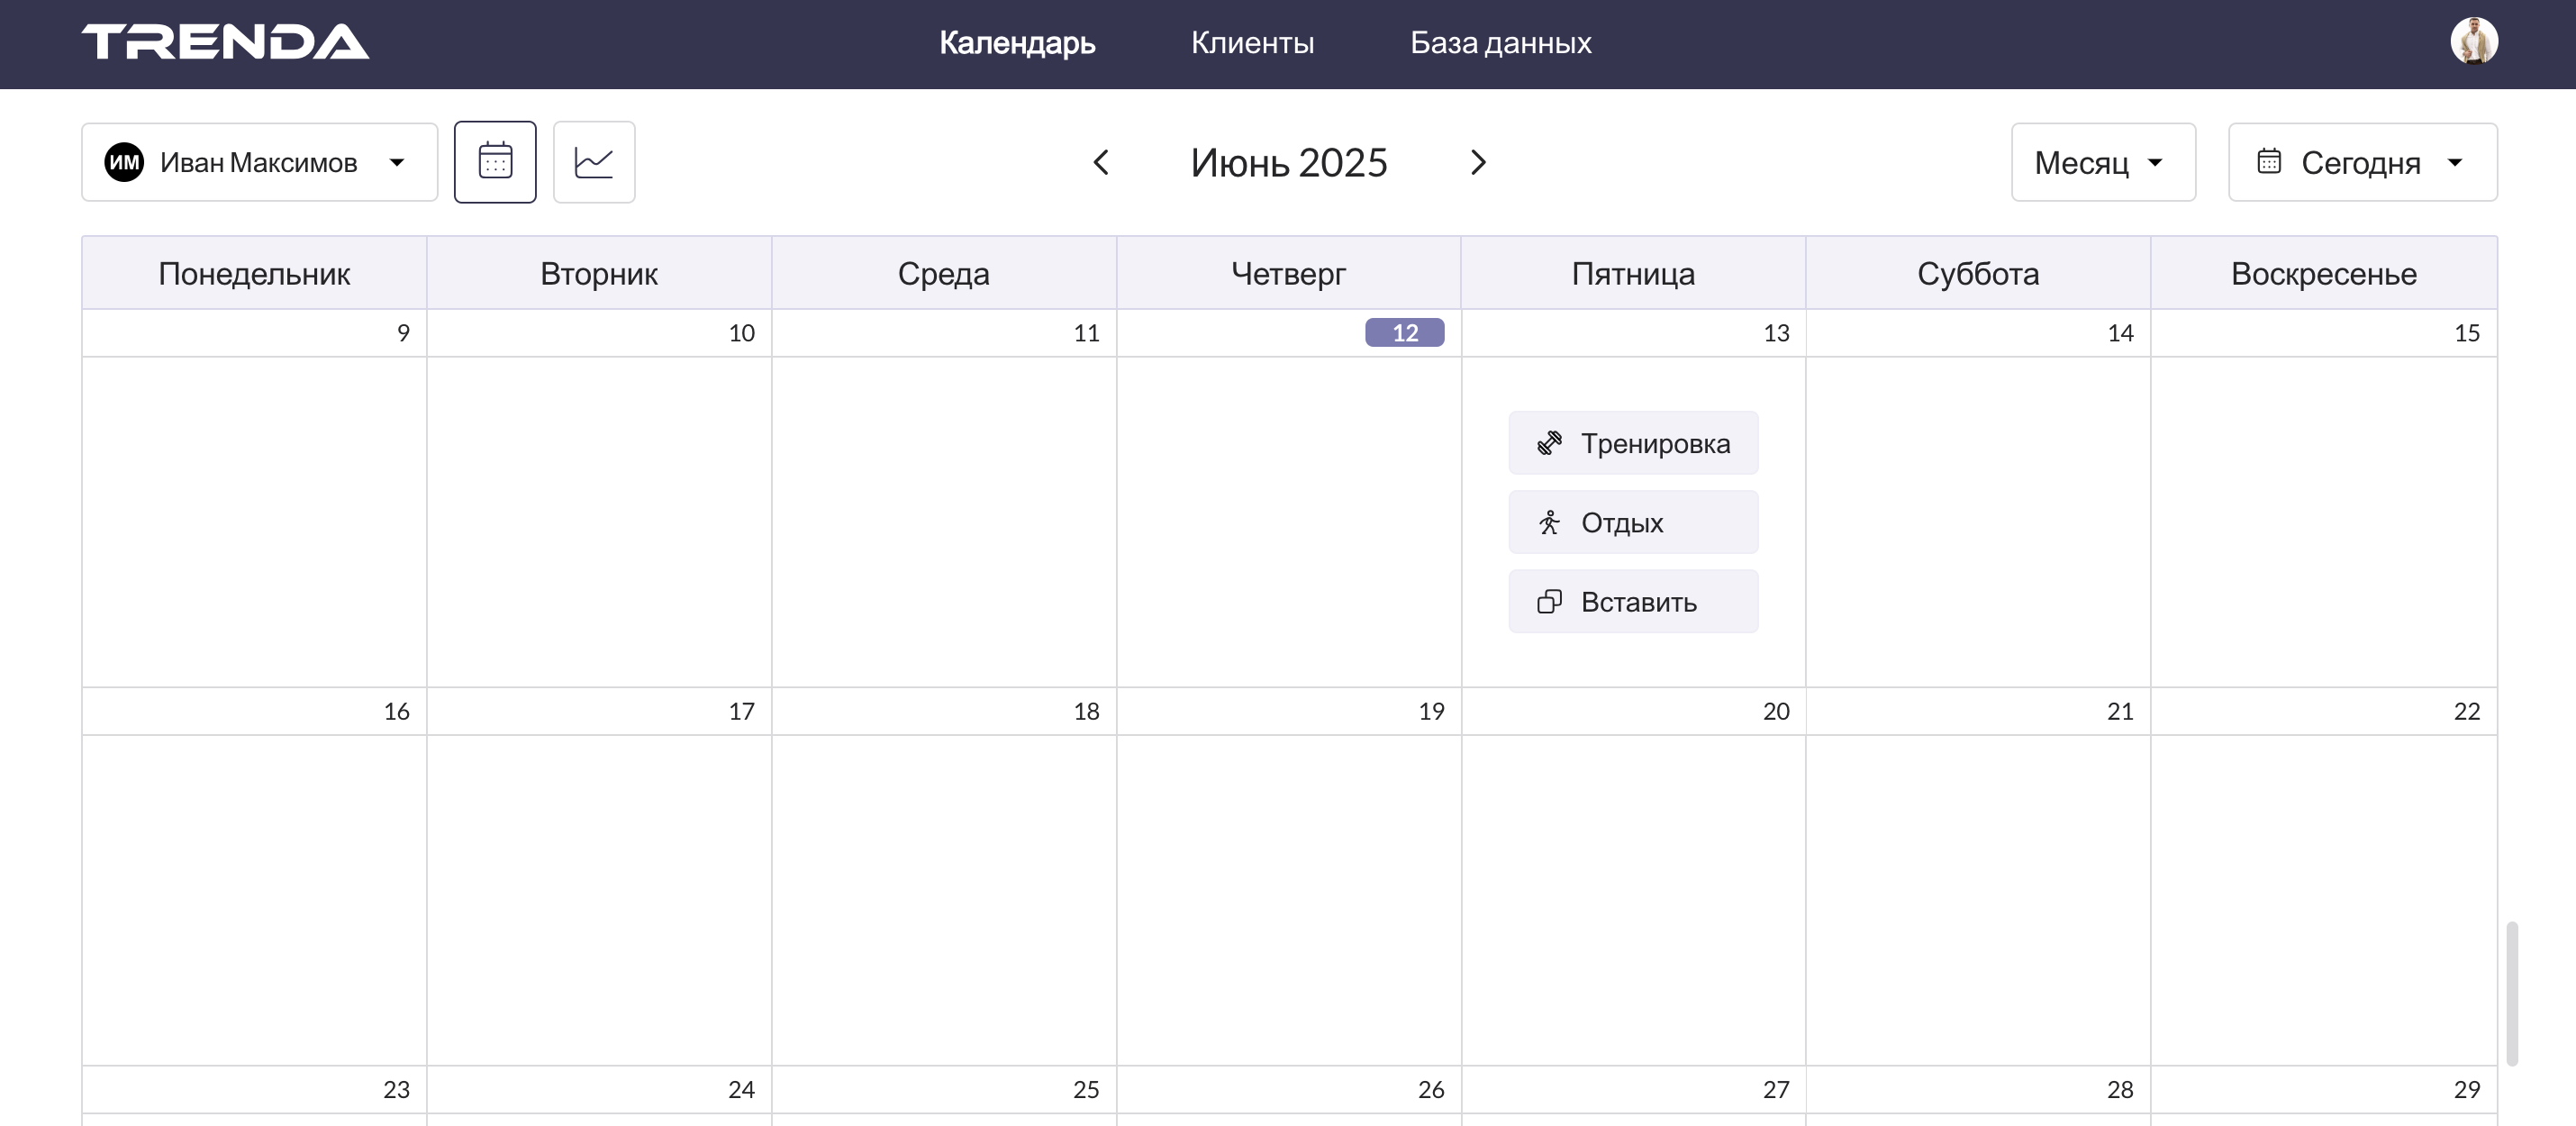Viewport: 2576px width, 1126px height.
Task: Expand the Иван Максимов client dropdown
Action: [x=396, y=162]
